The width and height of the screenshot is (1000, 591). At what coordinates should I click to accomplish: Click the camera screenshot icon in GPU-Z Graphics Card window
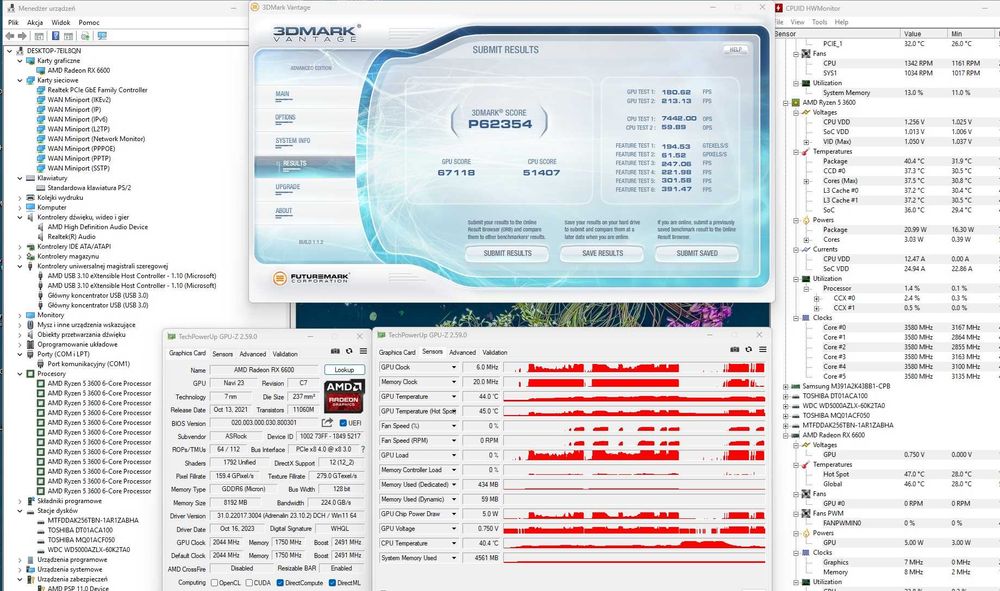335,351
